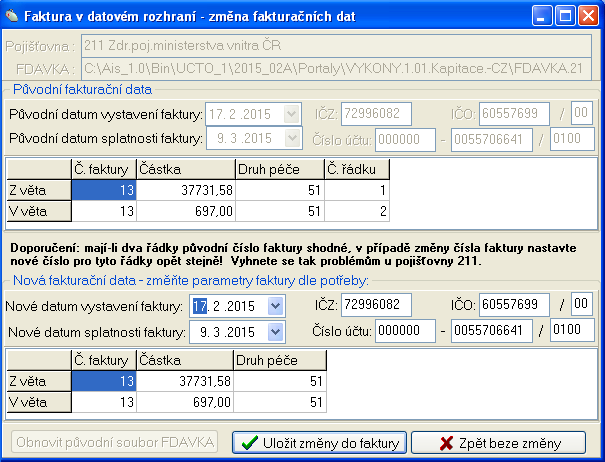
Task: Click Z věta row header in original table
Action: [39, 190]
